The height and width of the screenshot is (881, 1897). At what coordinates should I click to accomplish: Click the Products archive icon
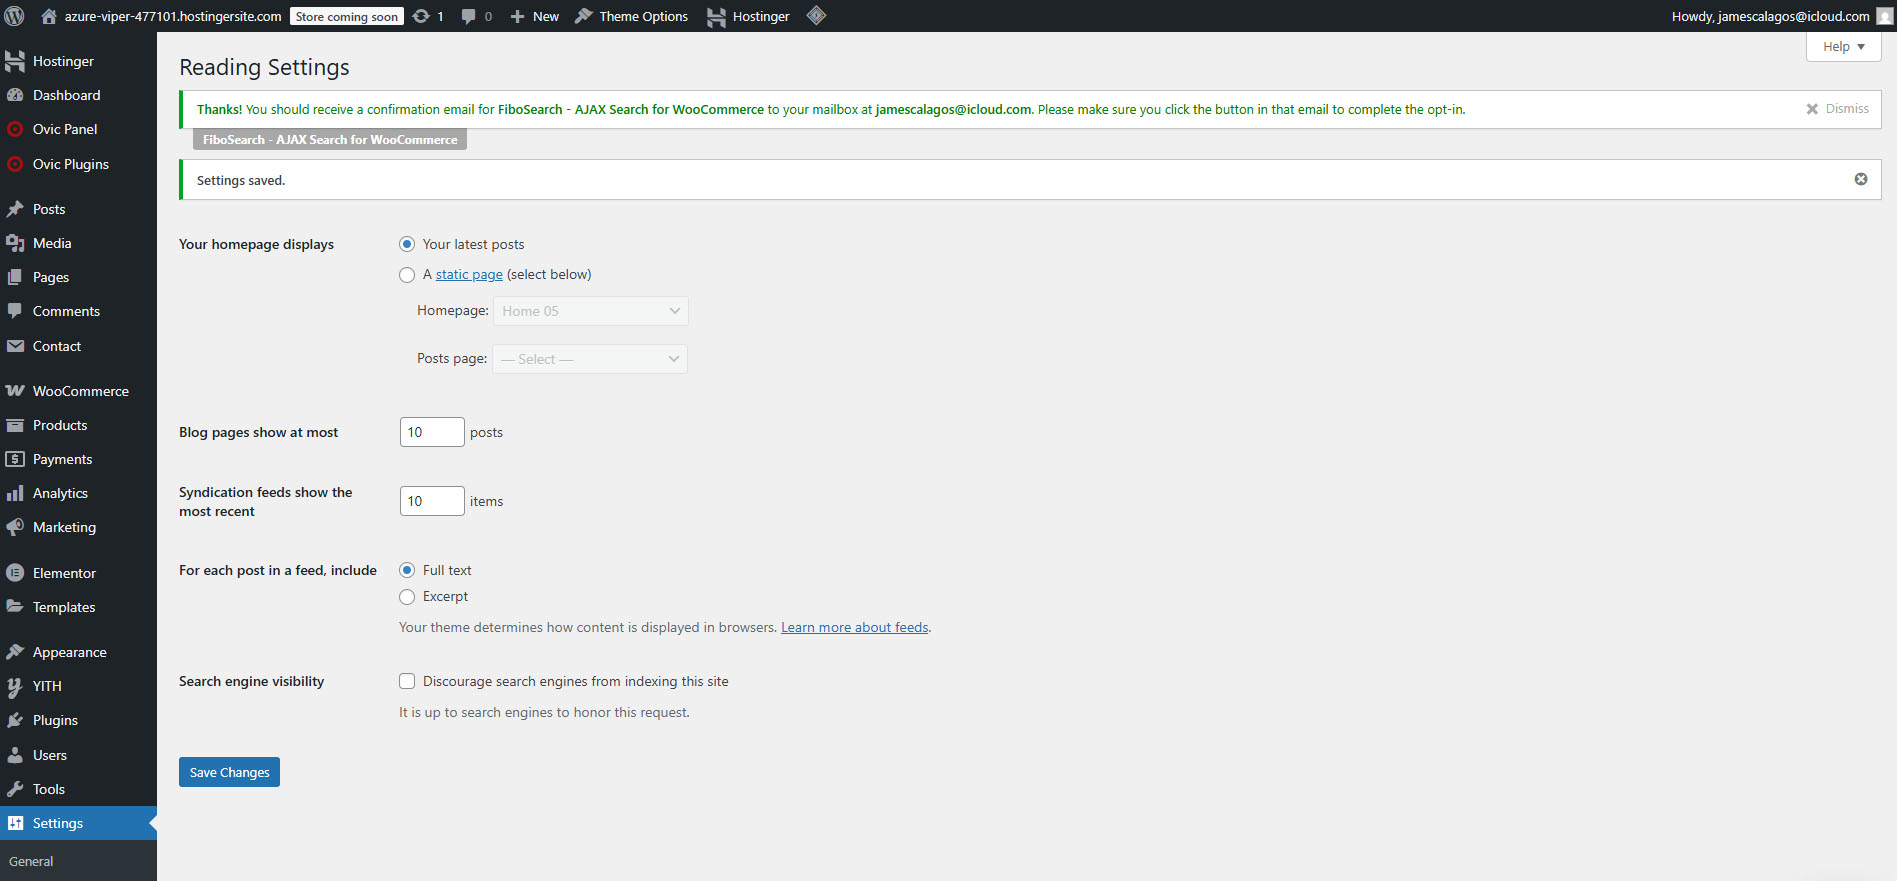coord(15,425)
